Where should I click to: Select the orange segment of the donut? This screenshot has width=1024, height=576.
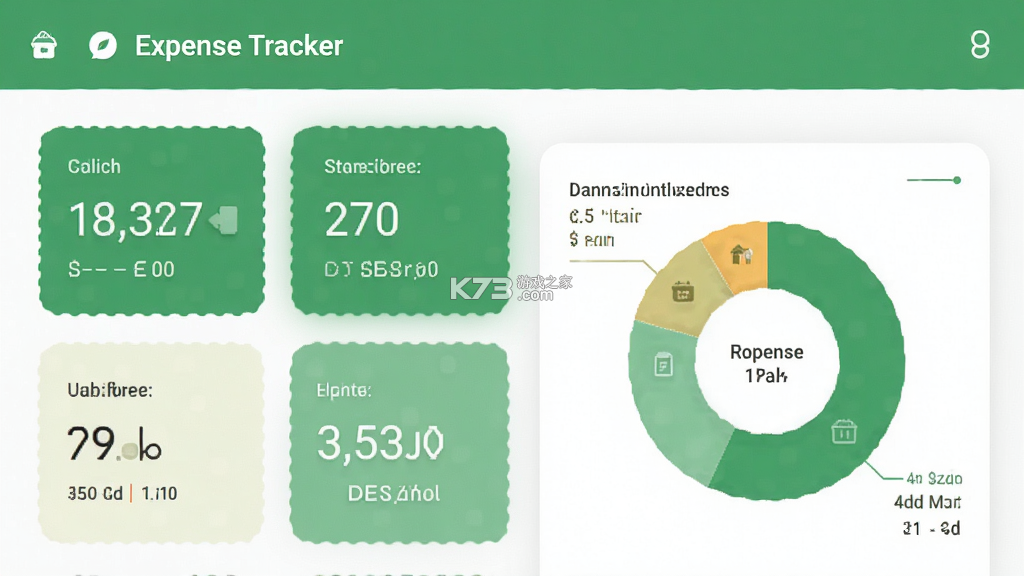741,256
